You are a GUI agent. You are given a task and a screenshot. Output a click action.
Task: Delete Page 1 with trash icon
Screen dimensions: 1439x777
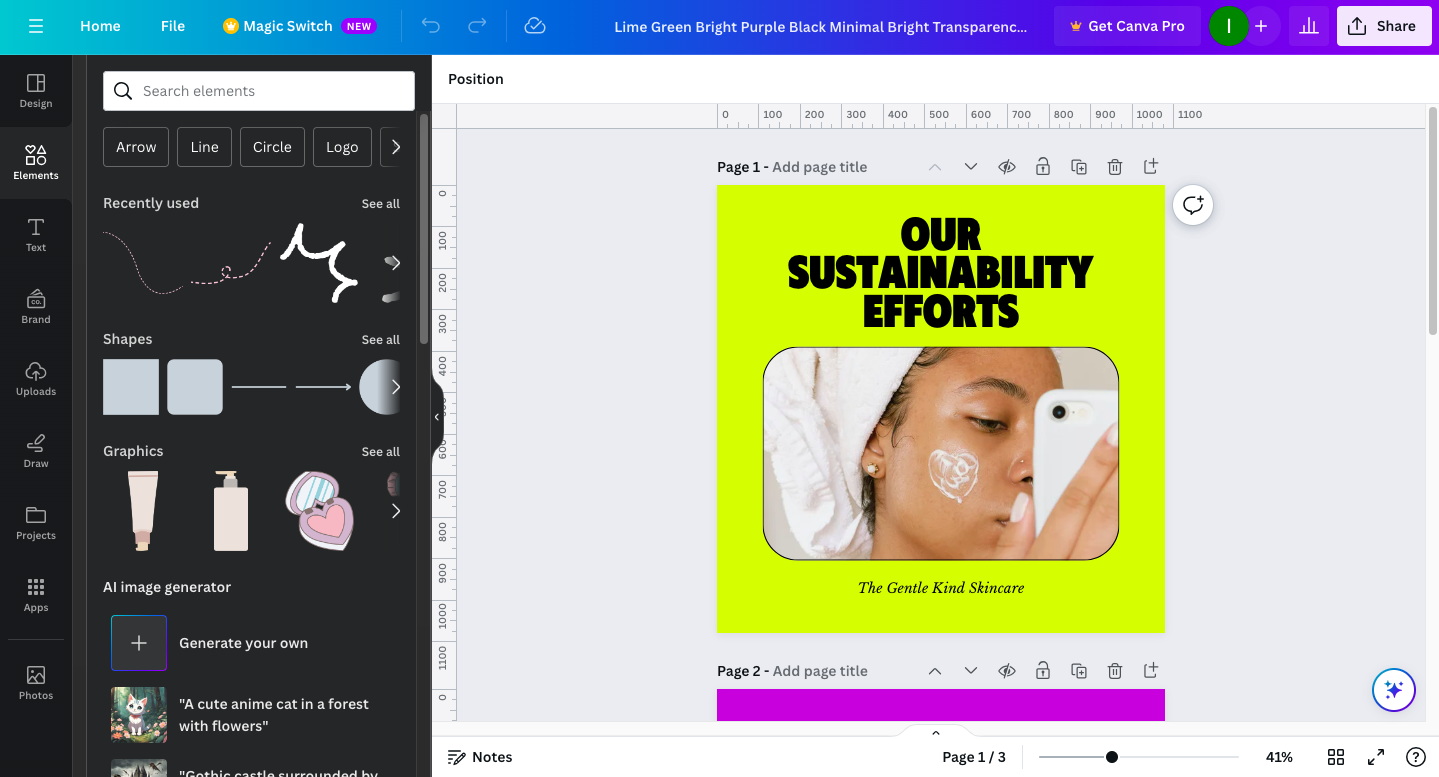coord(1115,167)
